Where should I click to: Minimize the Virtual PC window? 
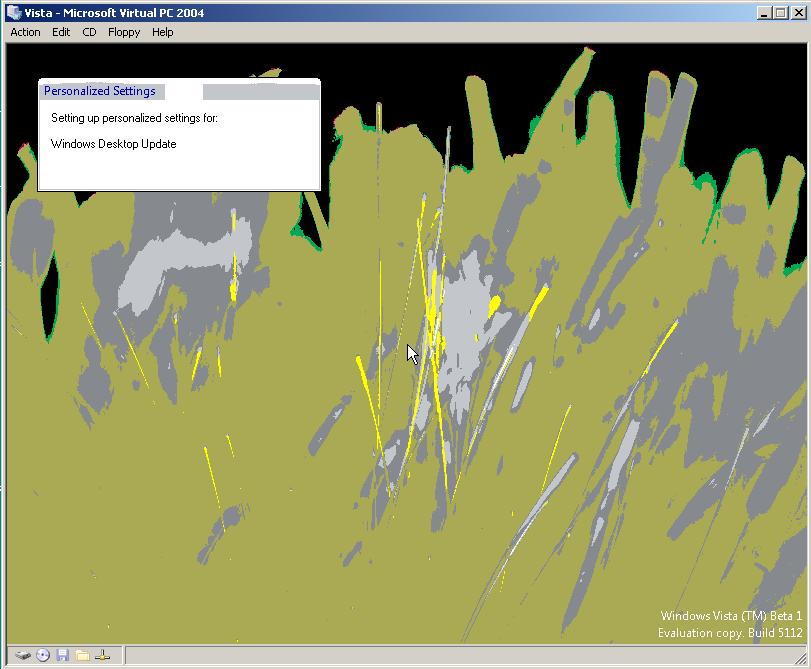[x=764, y=13]
